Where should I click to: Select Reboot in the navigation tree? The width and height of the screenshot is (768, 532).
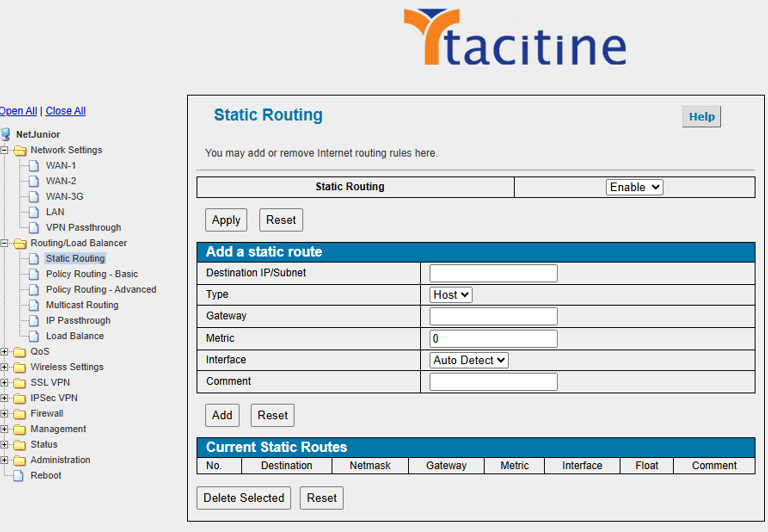[x=46, y=476]
